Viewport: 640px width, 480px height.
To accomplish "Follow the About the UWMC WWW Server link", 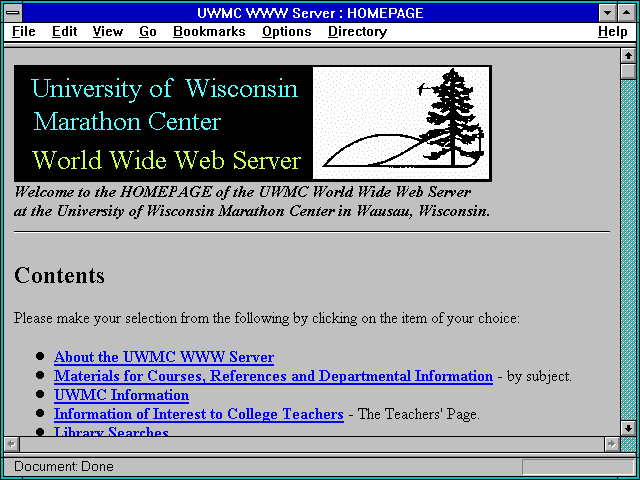I will pos(164,357).
